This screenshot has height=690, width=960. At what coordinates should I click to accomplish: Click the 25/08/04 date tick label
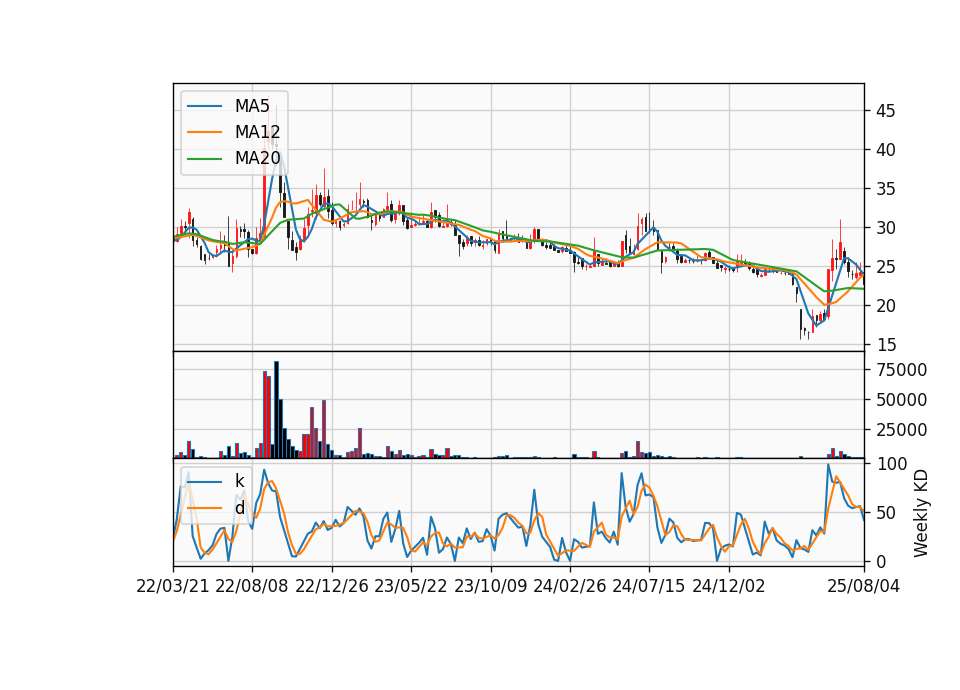[x=864, y=586]
